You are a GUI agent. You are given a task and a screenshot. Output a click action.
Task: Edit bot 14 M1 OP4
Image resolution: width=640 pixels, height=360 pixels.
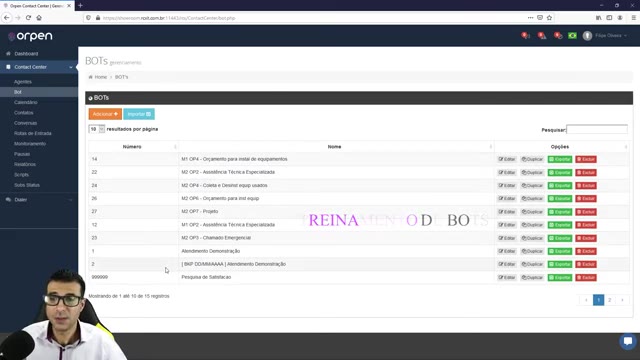click(507, 159)
